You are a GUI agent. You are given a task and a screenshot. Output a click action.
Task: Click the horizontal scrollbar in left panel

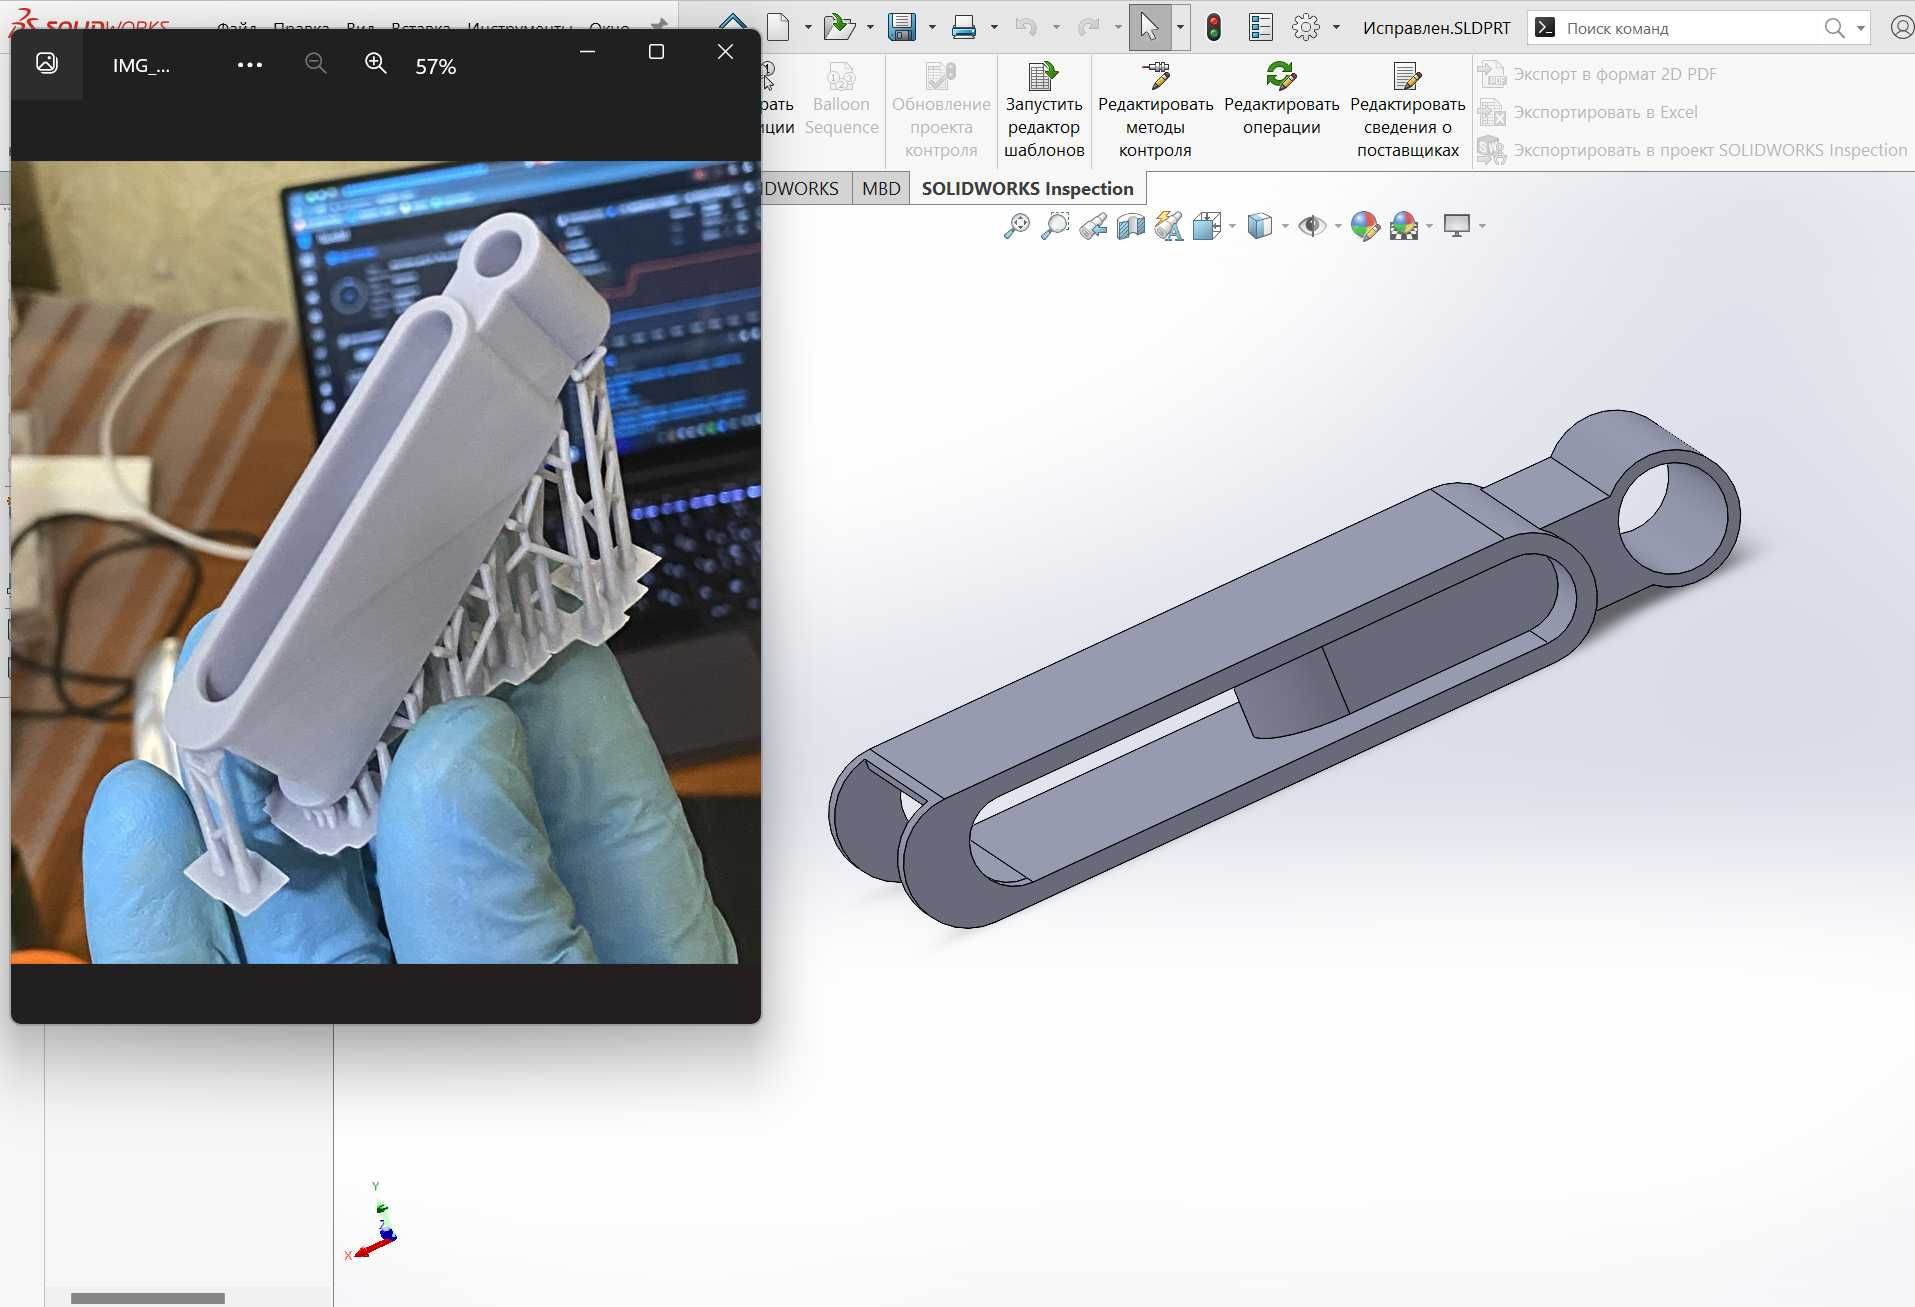coord(148,1298)
